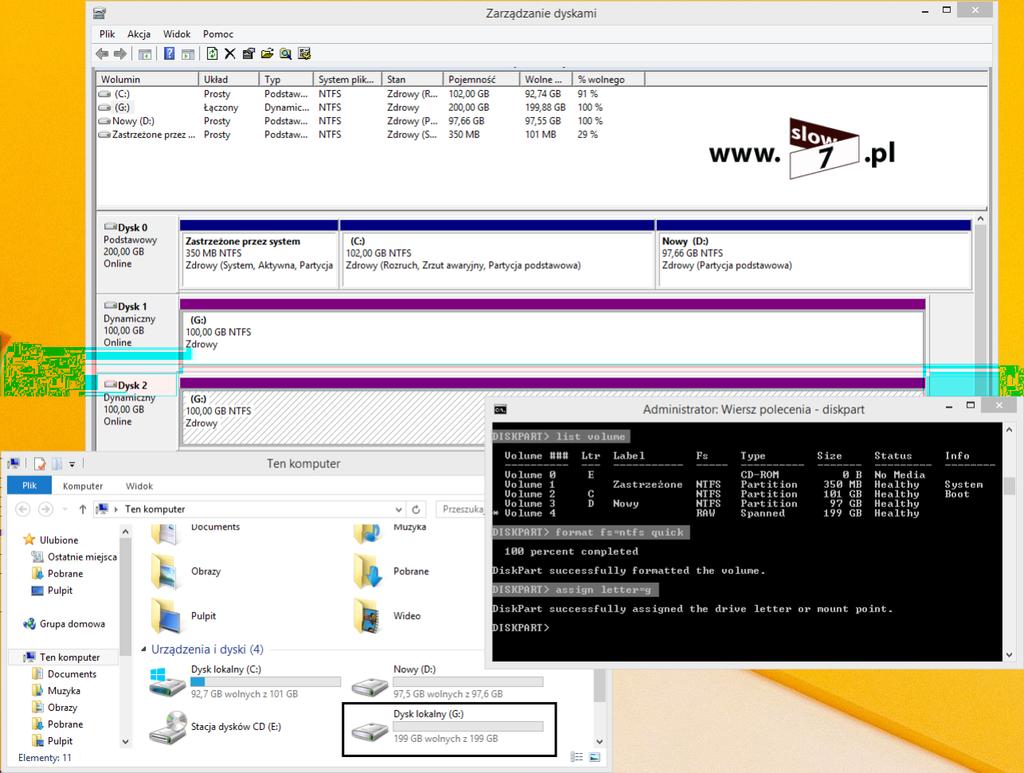Screen dimensions: 1024x773
Task: Open the blue Help icon in Disk Management toolbar
Action: pyautogui.click(x=169, y=54)
